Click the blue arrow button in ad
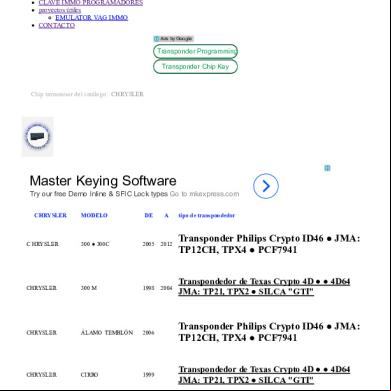This screenshot has height=391, width=391. (x=266, y=186)
